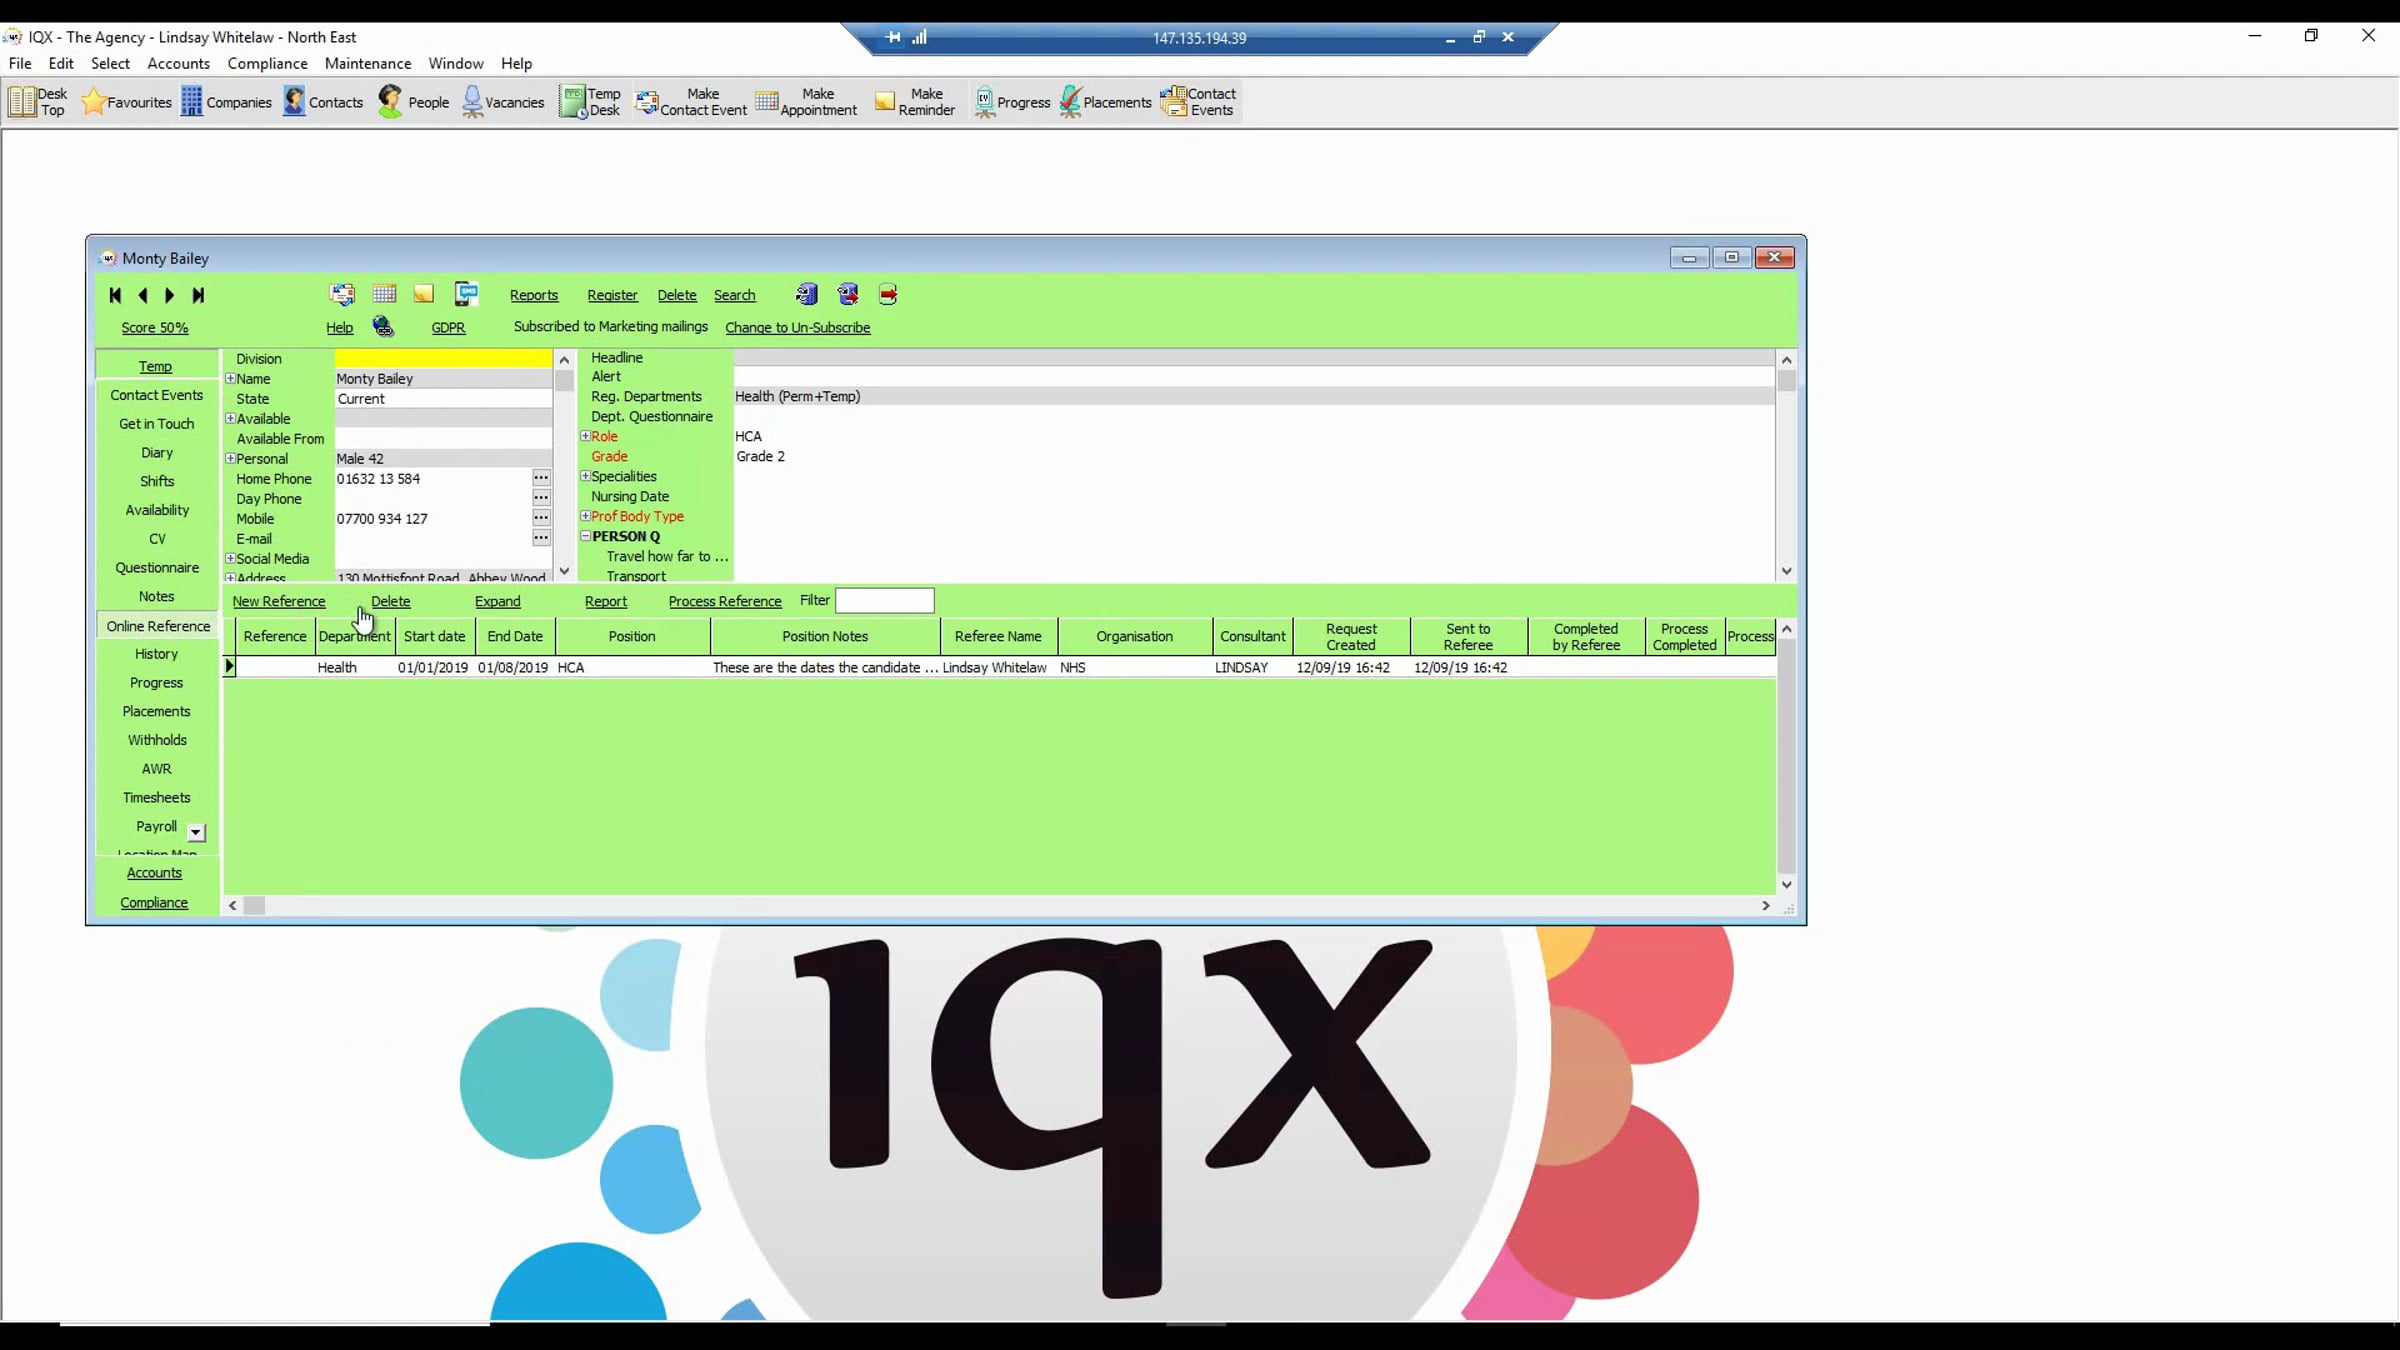
Task: Click the Referee Name column header
Action: point(998,636)
